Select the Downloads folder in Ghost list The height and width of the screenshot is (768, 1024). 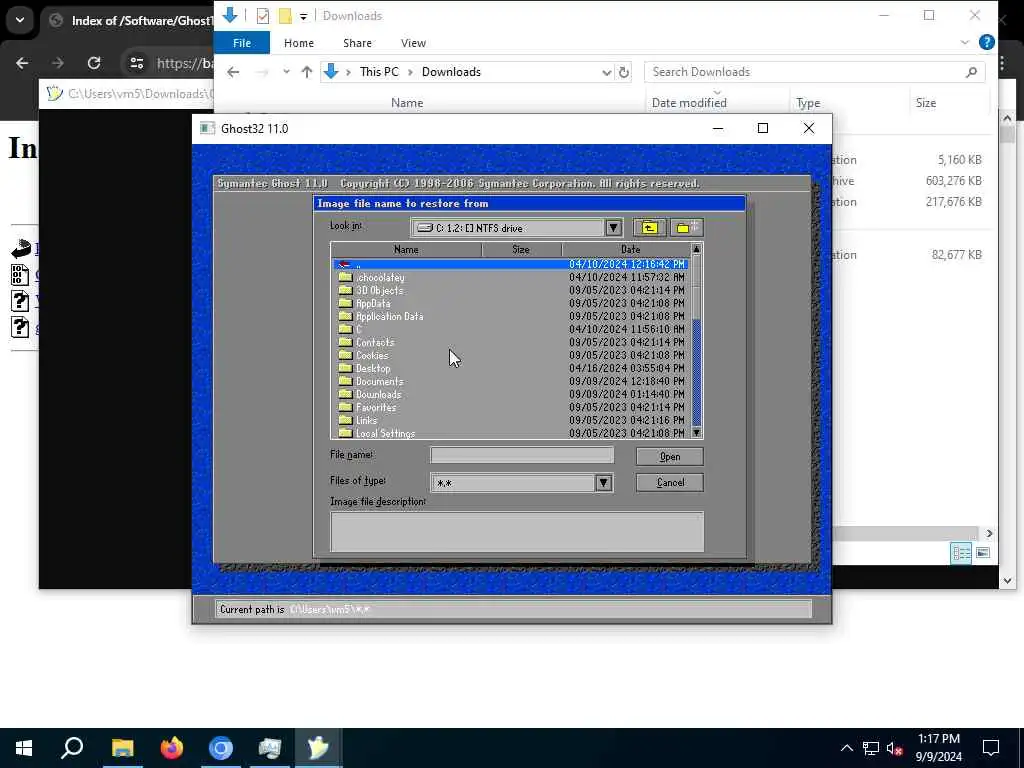click(511, 394)
